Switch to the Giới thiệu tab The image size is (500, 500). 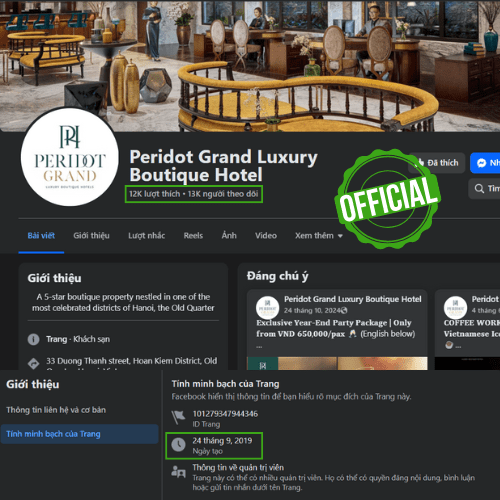pyautogui.click(x=91, y=236)
